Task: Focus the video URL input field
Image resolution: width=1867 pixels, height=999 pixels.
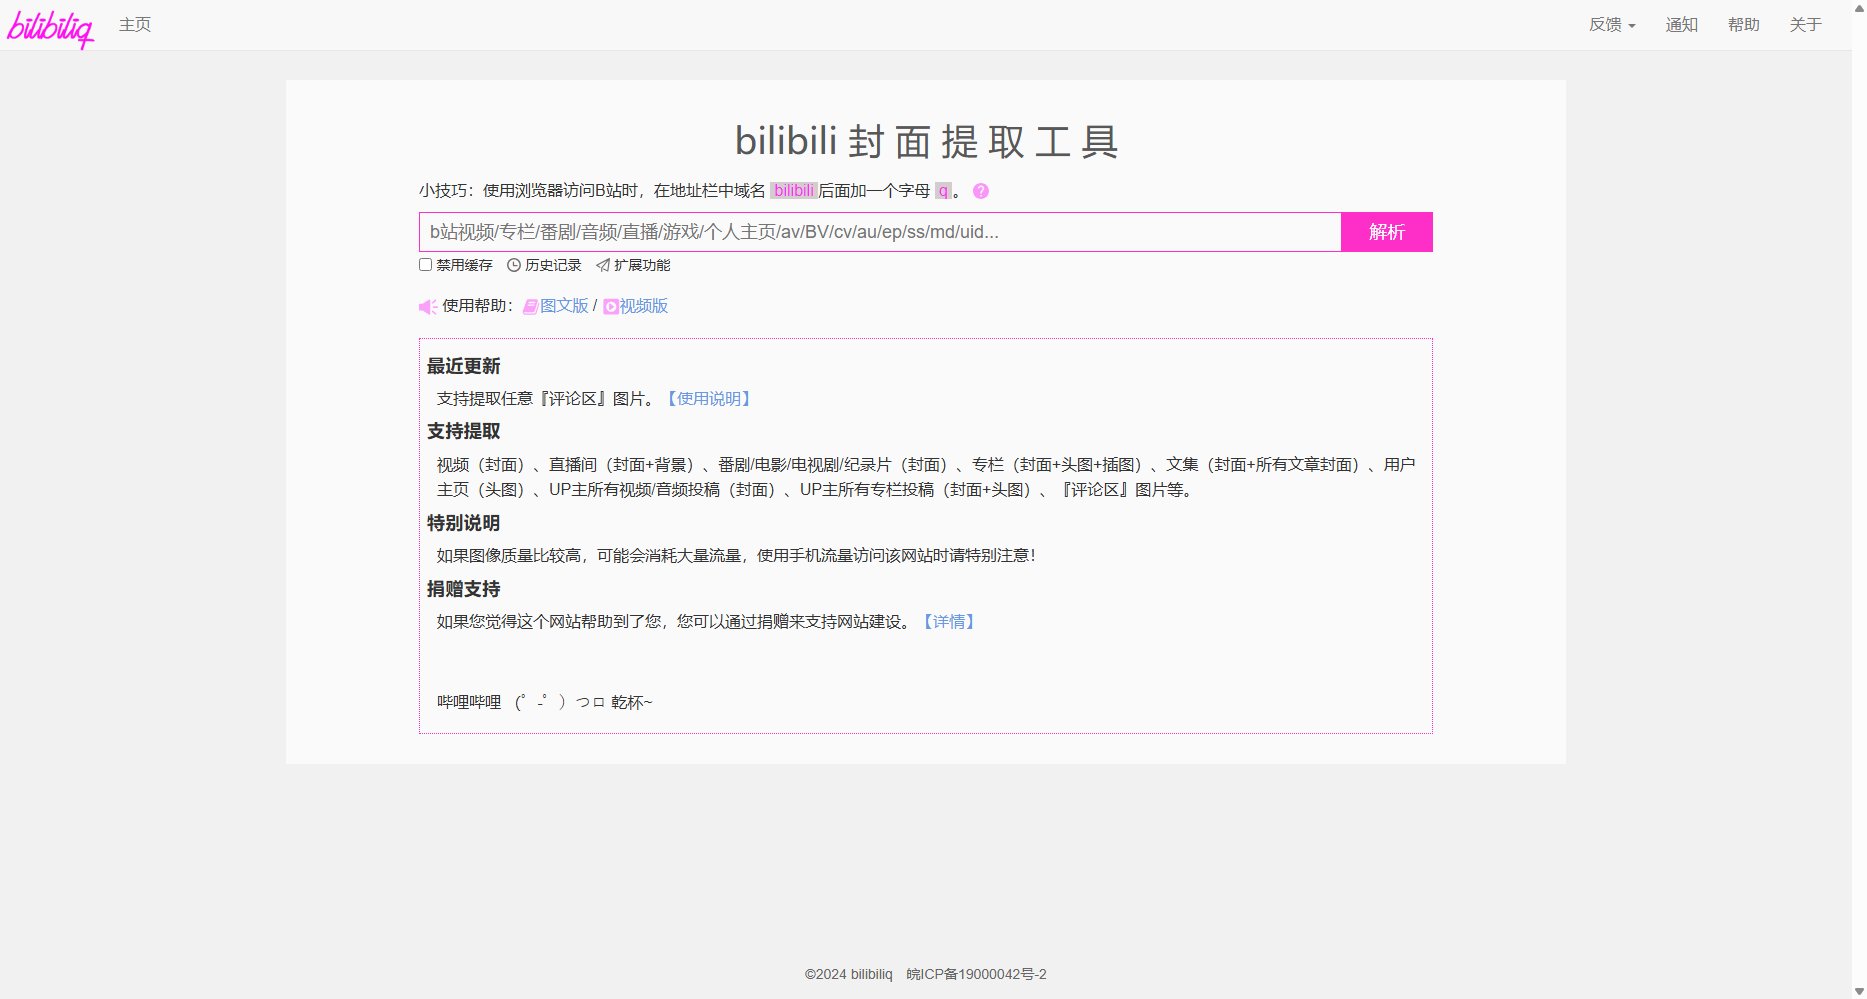Action: click(880, 232)
